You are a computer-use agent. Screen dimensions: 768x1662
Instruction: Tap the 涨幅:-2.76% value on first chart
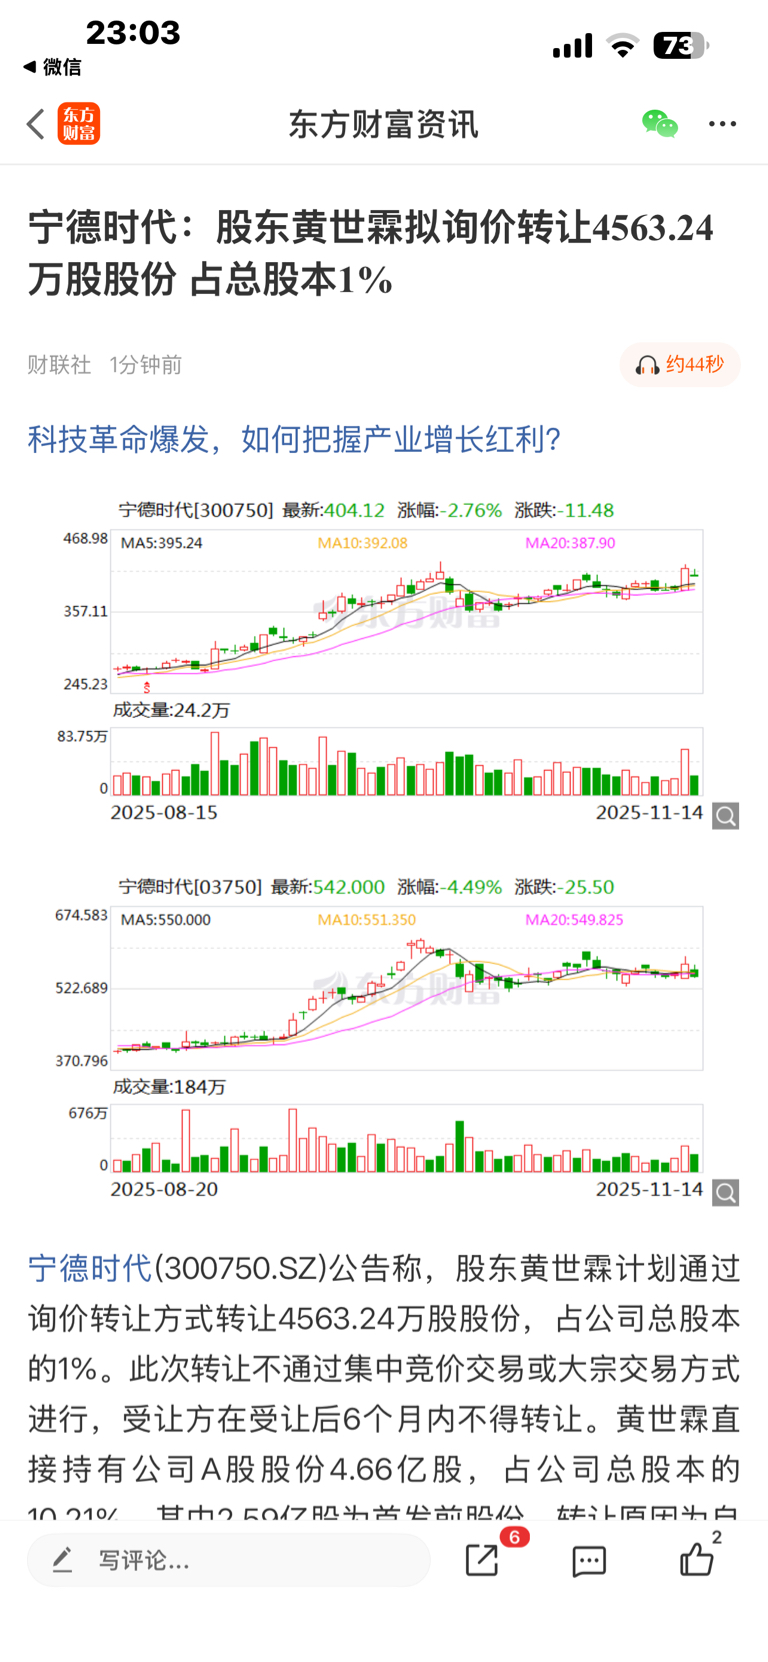pyautogui.click(x=449, y=510)
